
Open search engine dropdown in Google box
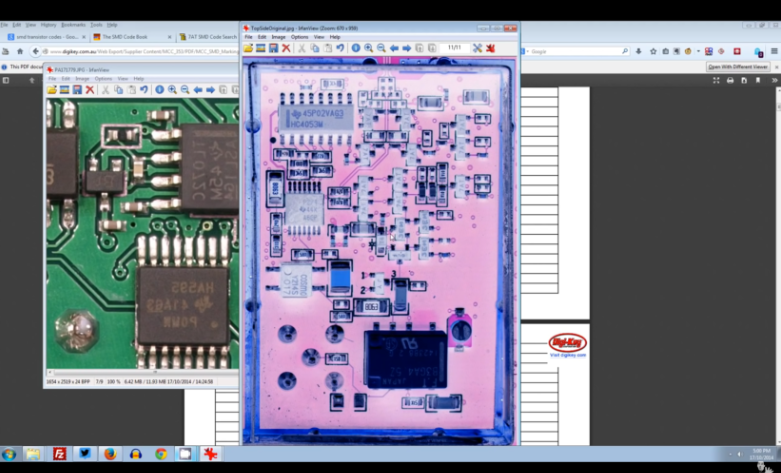pyautogui.click(x=529, y=51)
